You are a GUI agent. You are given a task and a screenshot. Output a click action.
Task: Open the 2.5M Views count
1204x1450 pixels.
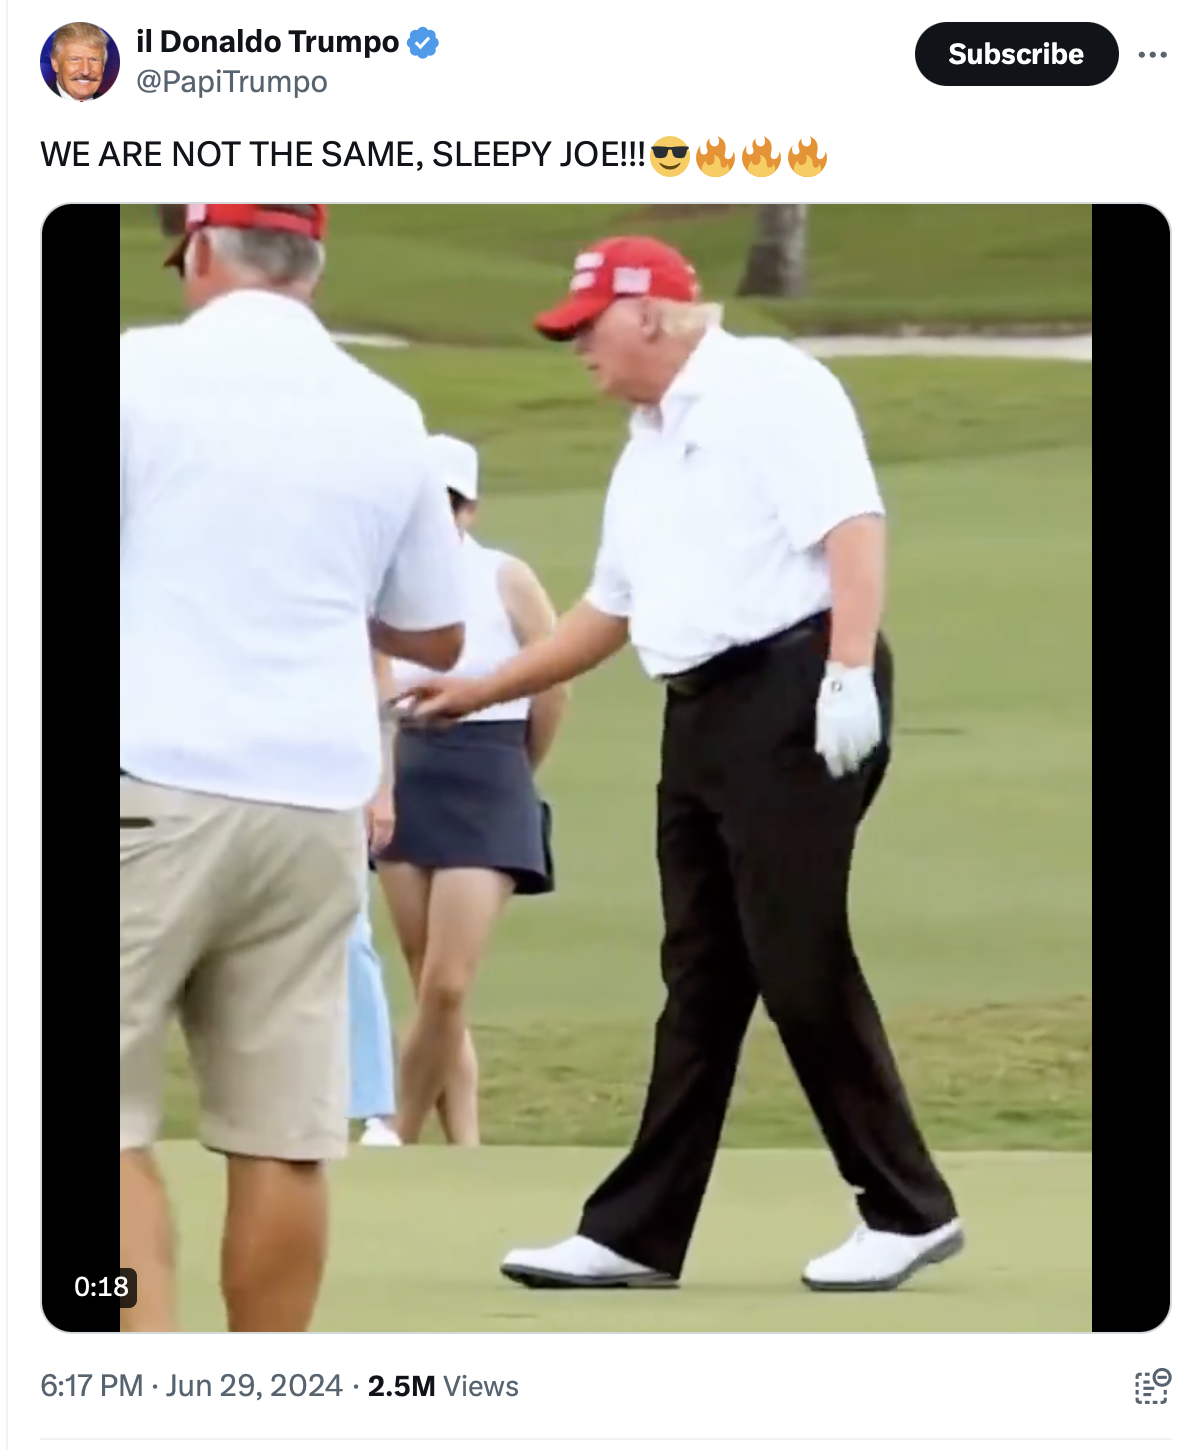(443, 1386)
